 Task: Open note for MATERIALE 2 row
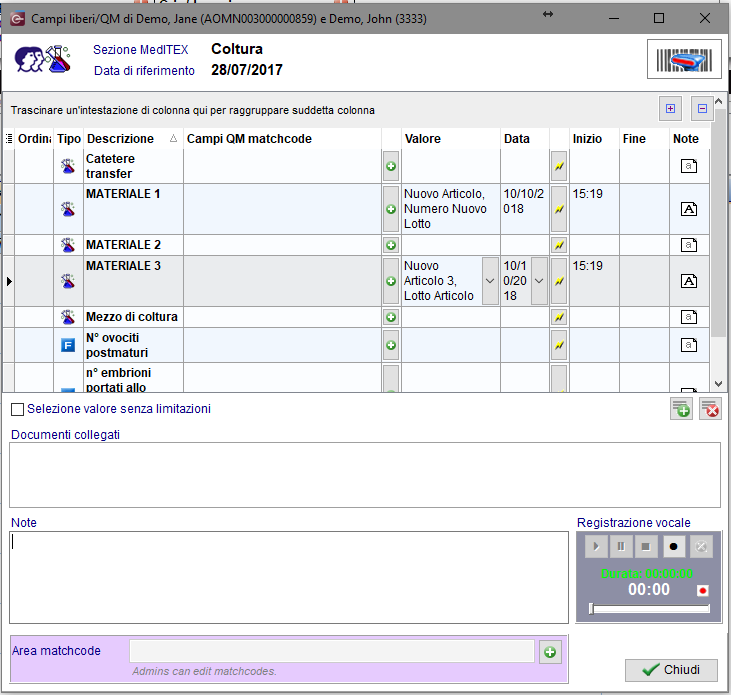(689, 245)
